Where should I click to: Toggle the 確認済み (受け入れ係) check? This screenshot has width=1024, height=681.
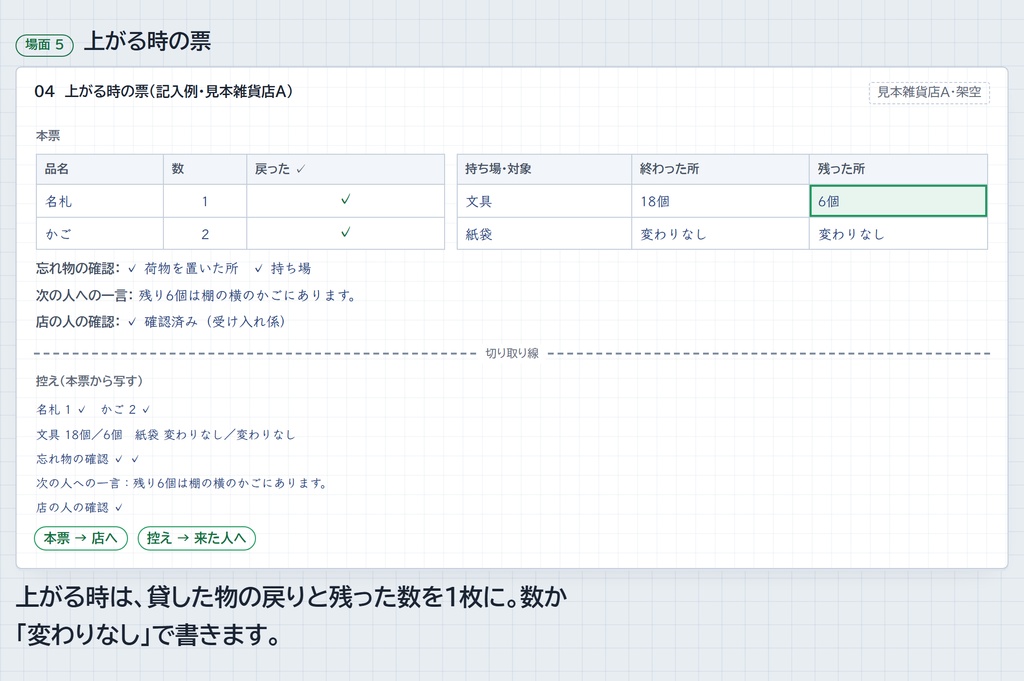coord(132,322)
